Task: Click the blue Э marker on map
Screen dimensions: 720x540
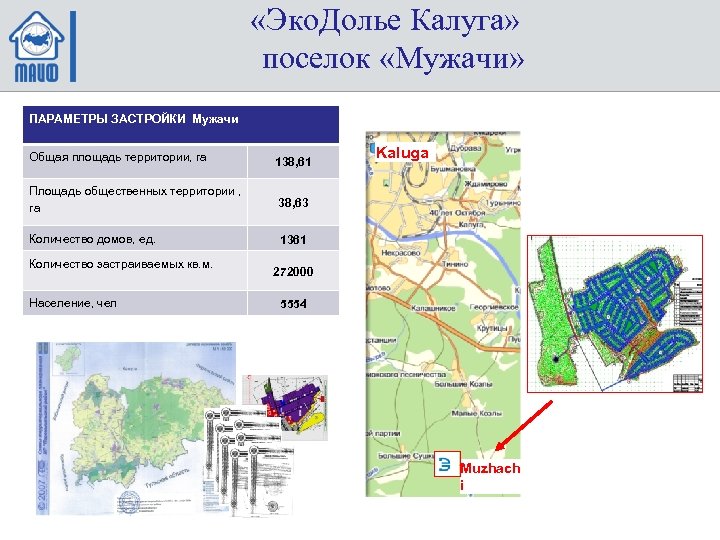Action: pyautogui.click(x=447, y=464)
